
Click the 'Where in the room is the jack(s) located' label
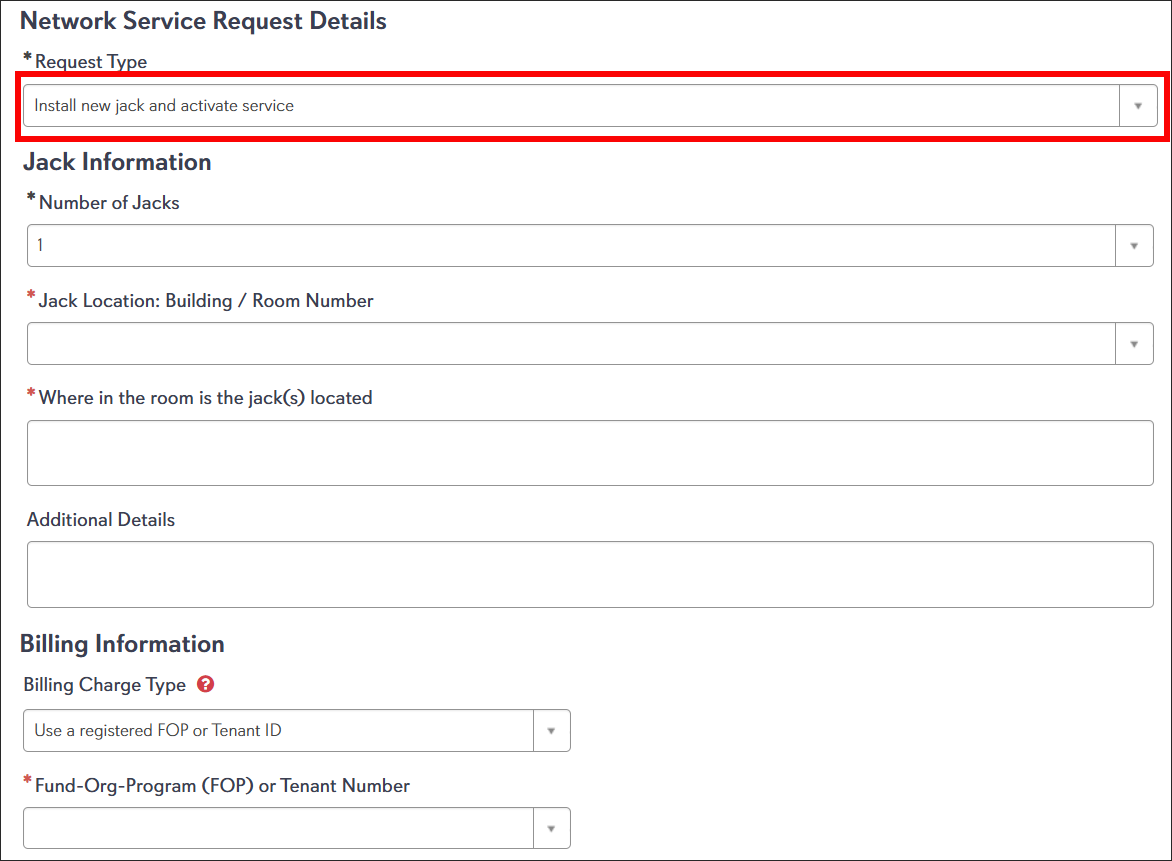[205, 398]
